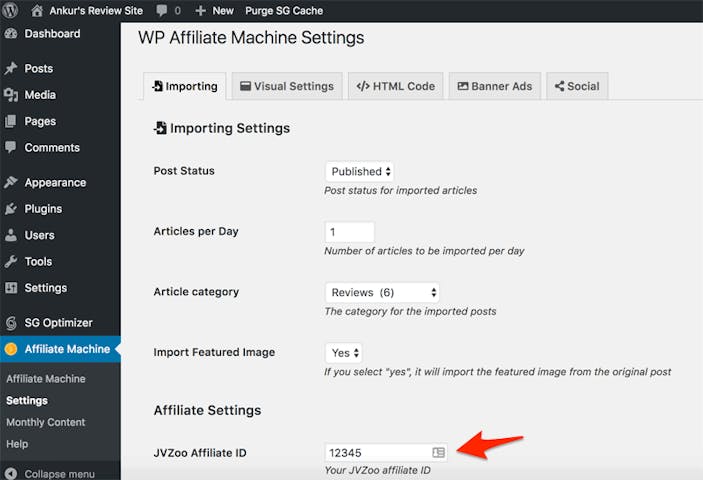
Task: Switch to the Visual Settings tab
Action: (x=287, y=86)
